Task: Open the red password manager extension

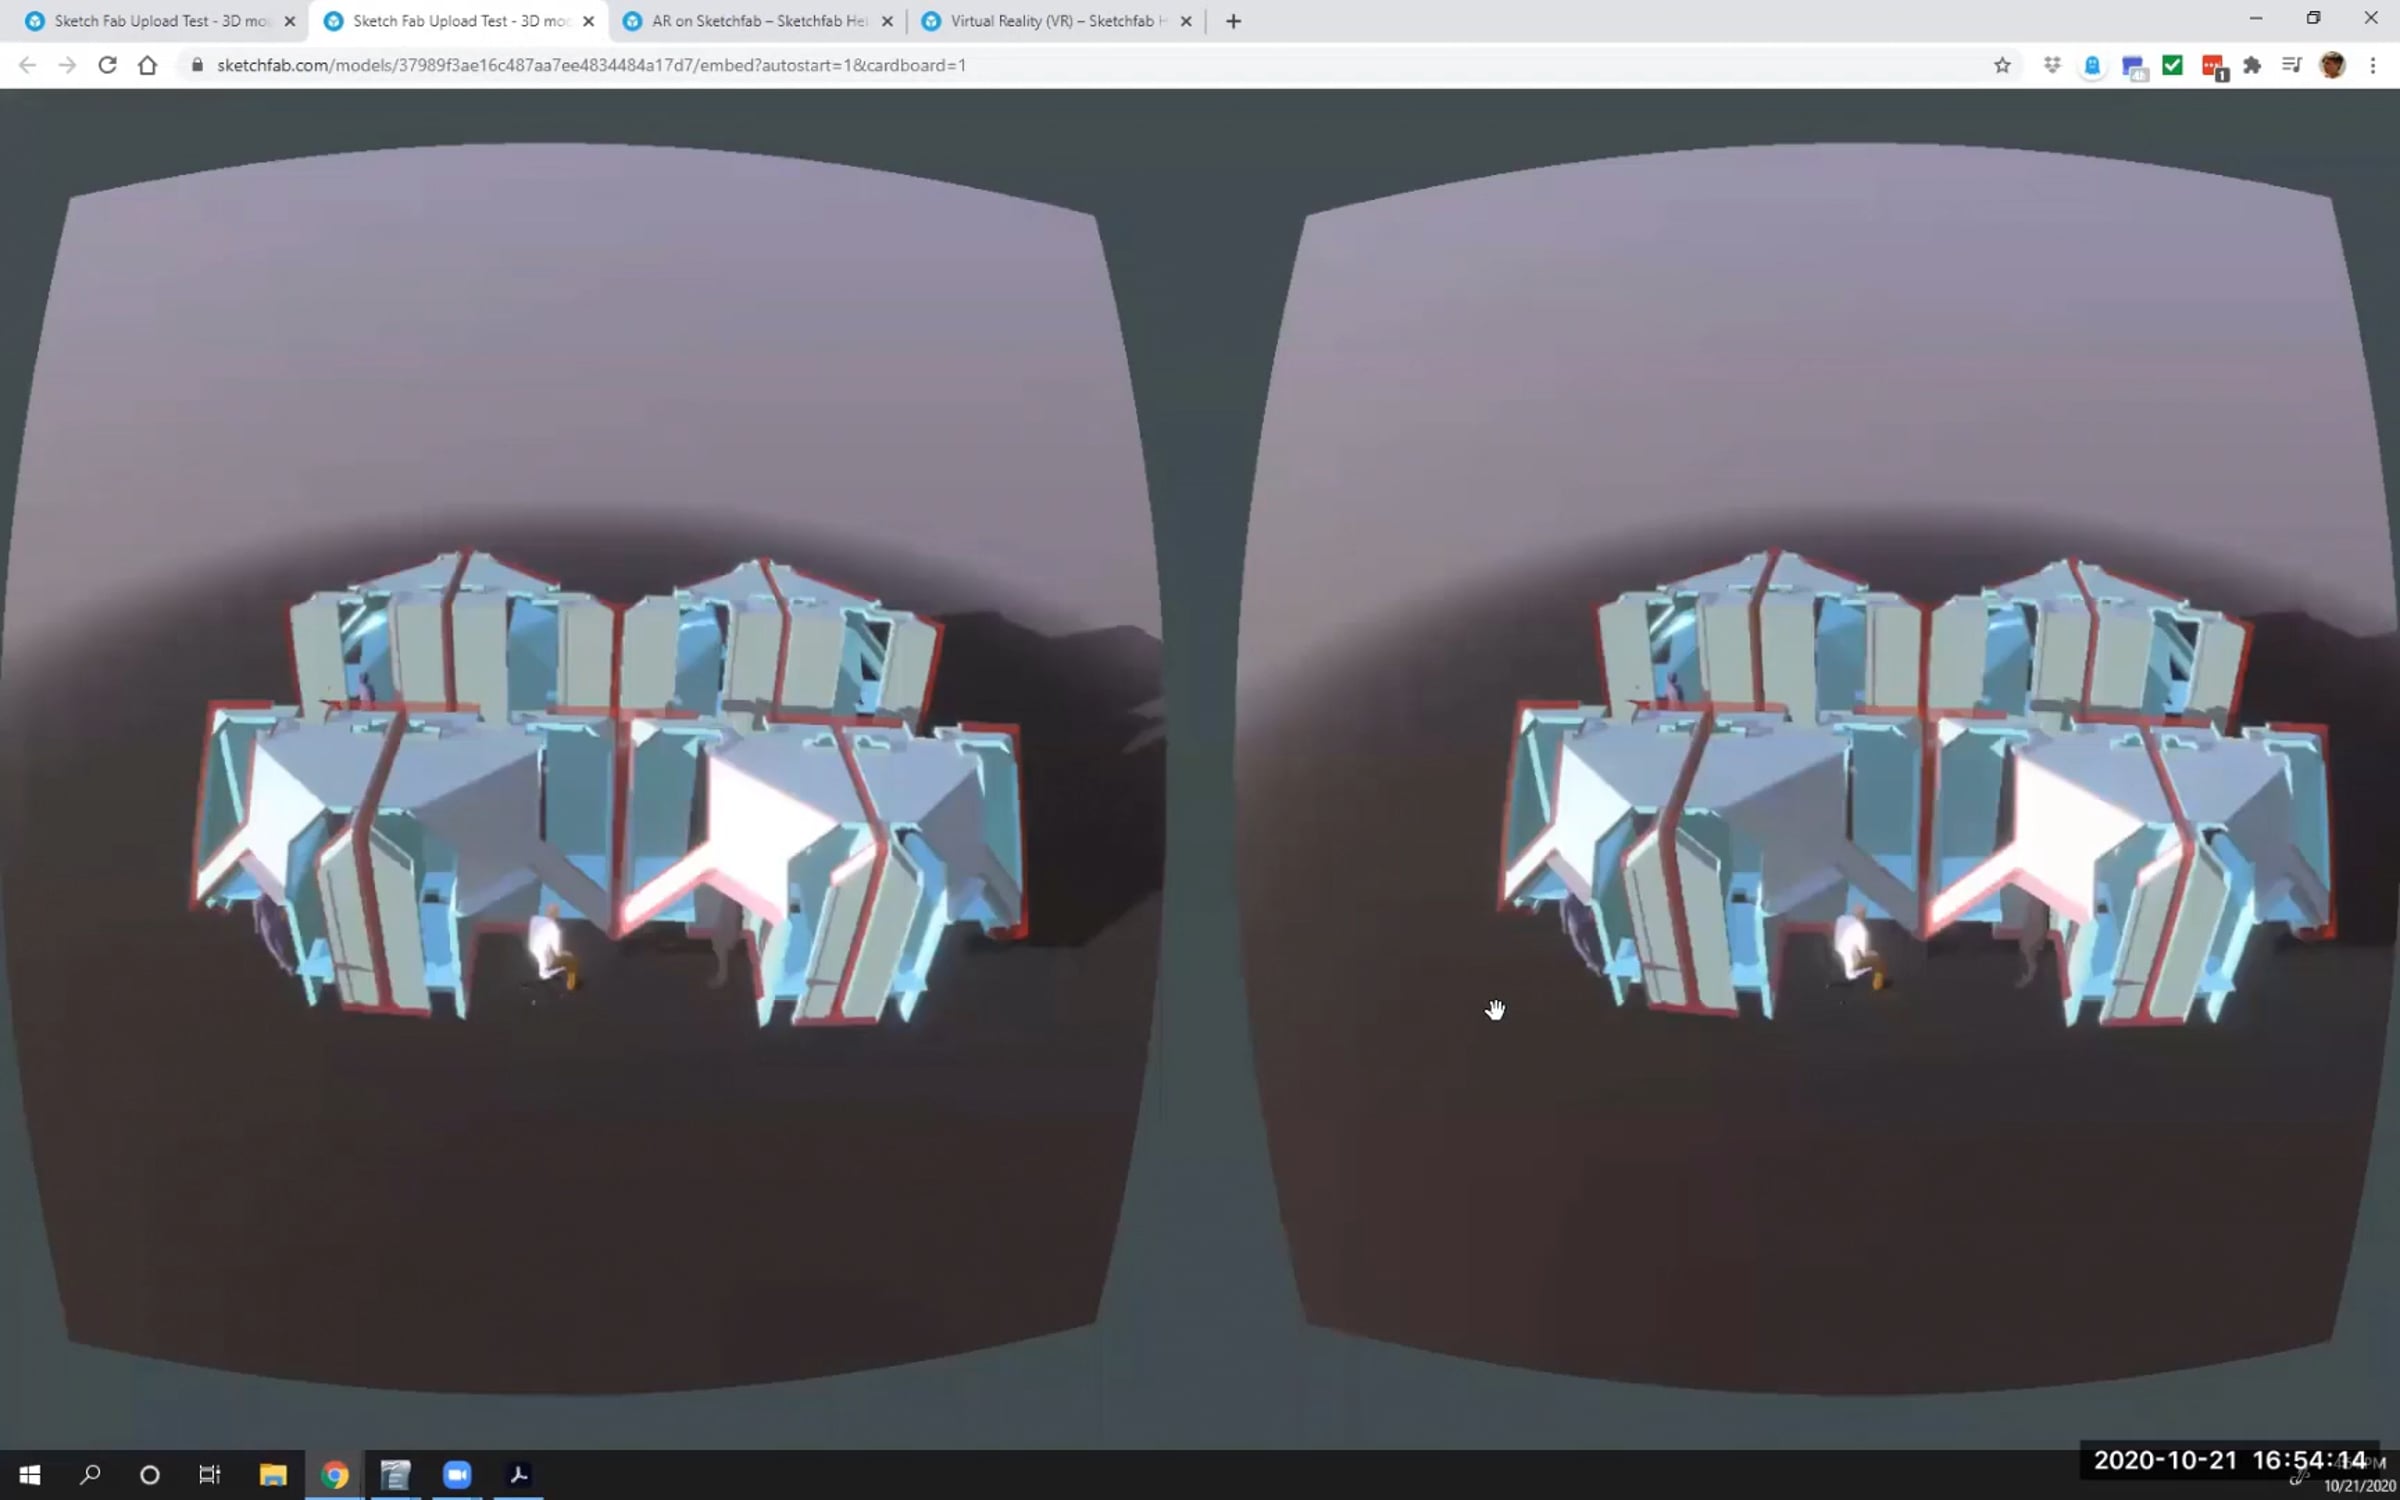Action: coord(2212,66)
